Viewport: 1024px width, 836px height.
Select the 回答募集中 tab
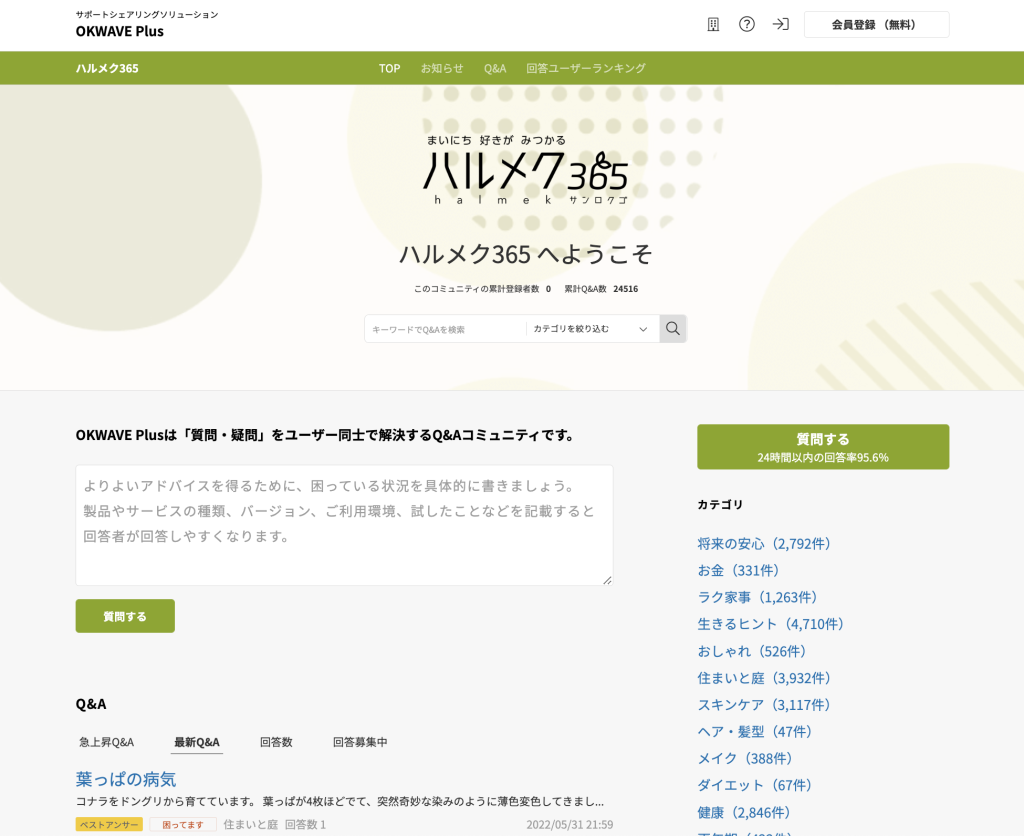(x=360, y=742)
